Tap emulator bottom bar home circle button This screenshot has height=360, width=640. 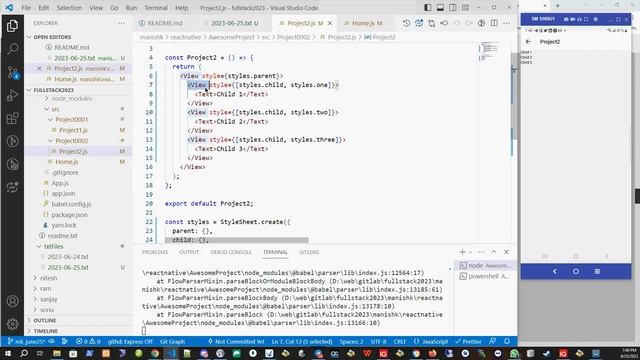point(576,271)
